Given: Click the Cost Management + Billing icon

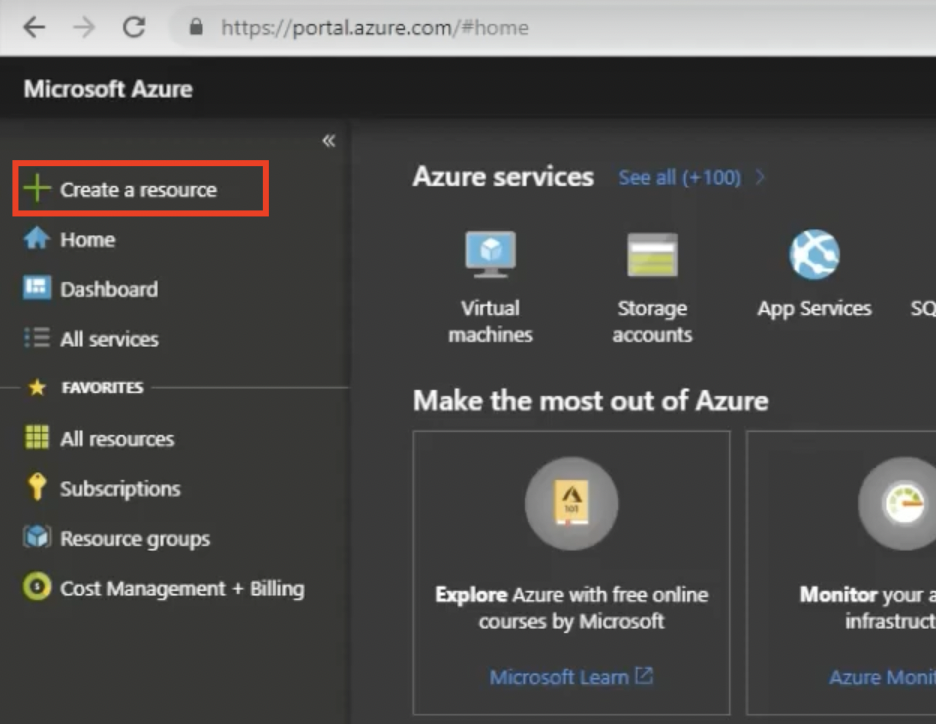Looking at the screenshot, I should click(x=37, y=588).
